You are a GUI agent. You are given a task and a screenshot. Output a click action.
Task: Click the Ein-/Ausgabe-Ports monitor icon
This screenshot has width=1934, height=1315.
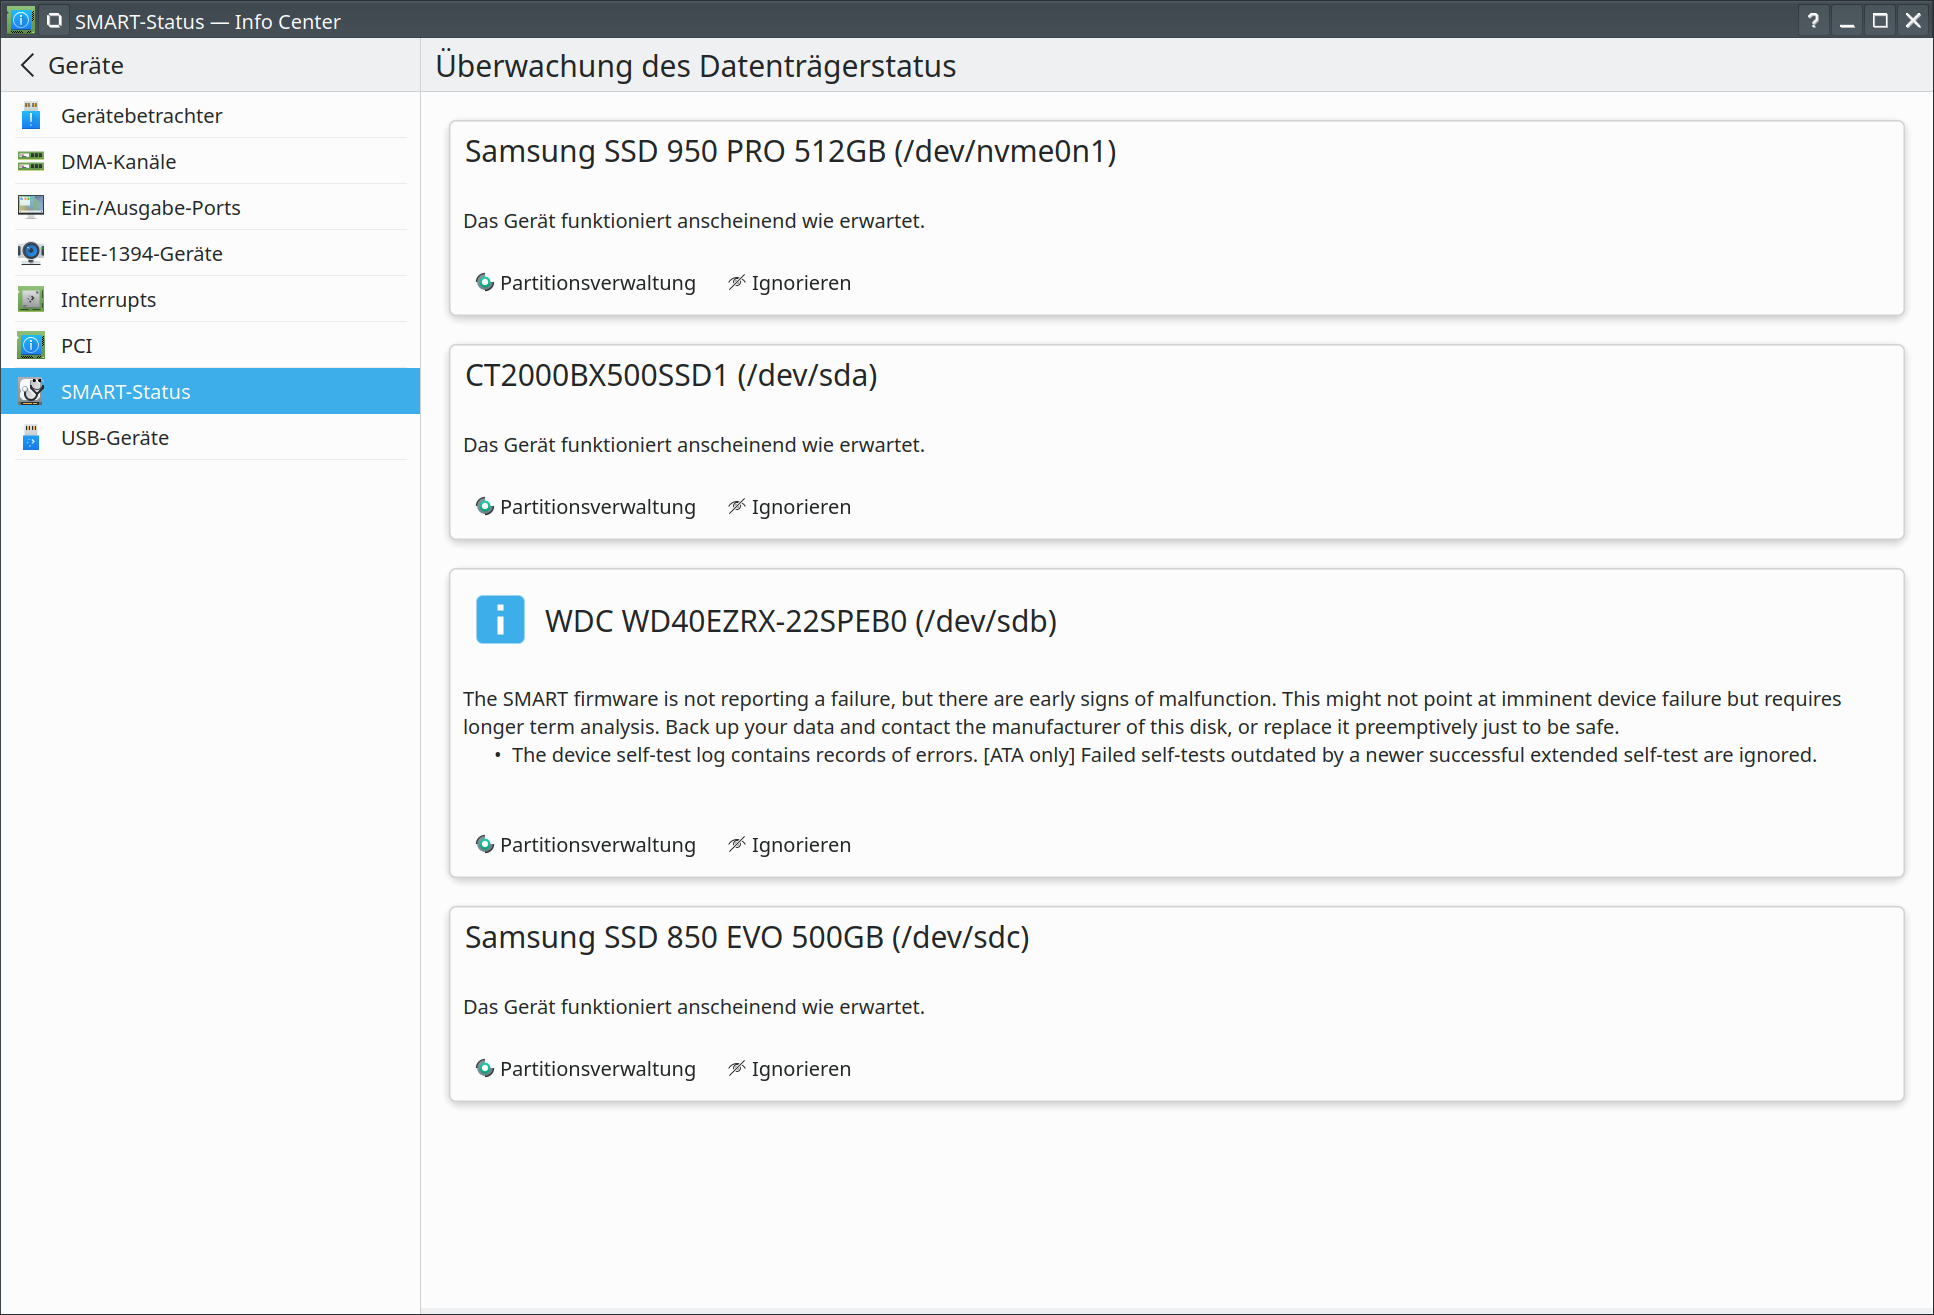[x=31, y=208]
